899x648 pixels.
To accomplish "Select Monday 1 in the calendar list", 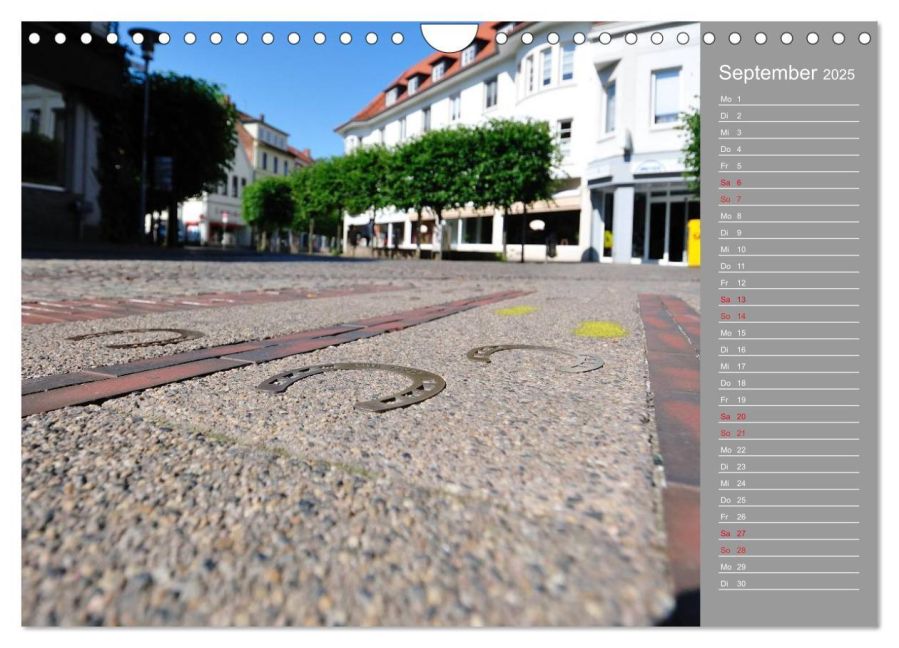I will 732,99.
